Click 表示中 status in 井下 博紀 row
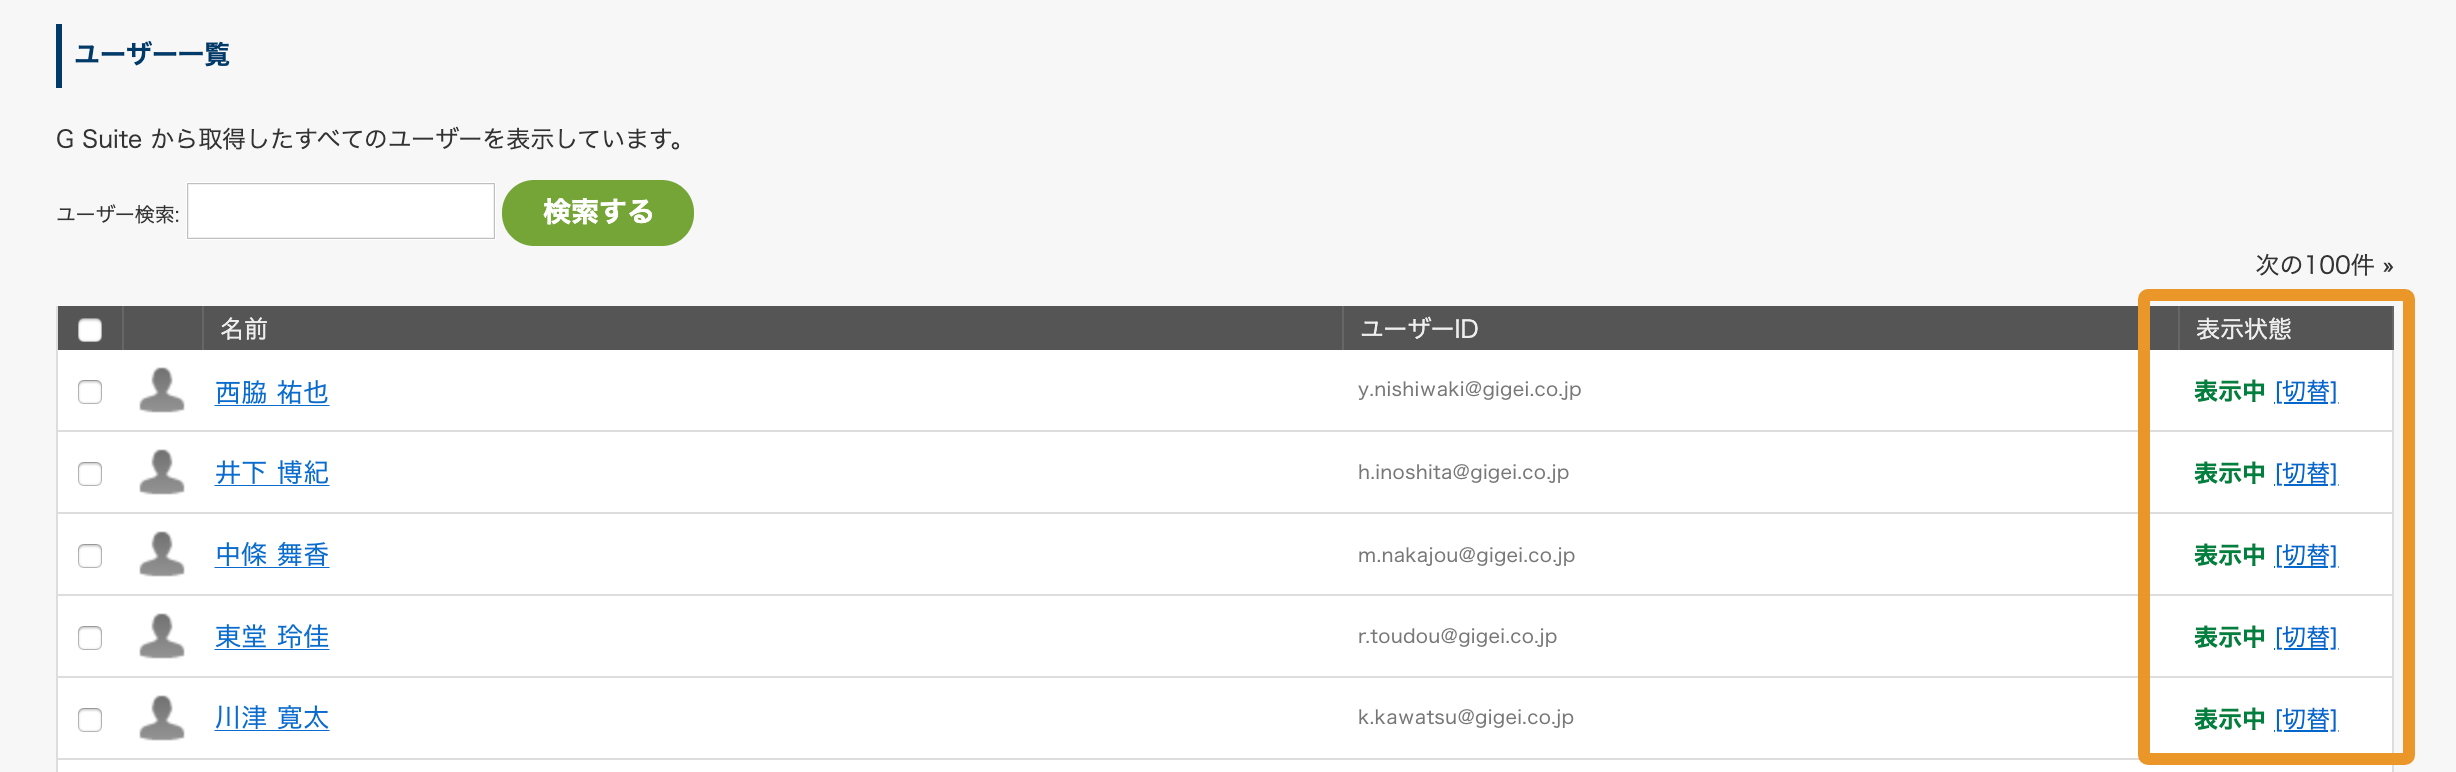 [2229, 473]
